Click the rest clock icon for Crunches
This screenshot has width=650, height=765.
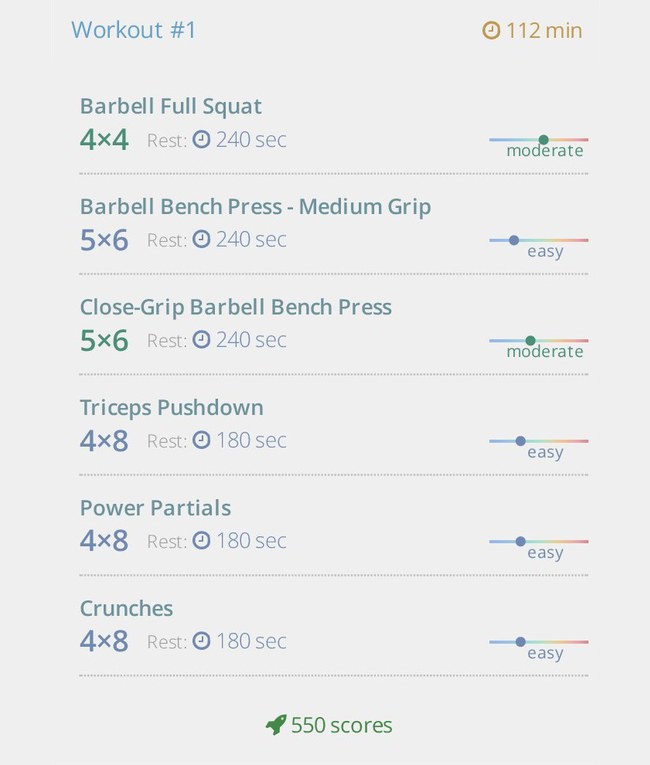click(201, 641)
